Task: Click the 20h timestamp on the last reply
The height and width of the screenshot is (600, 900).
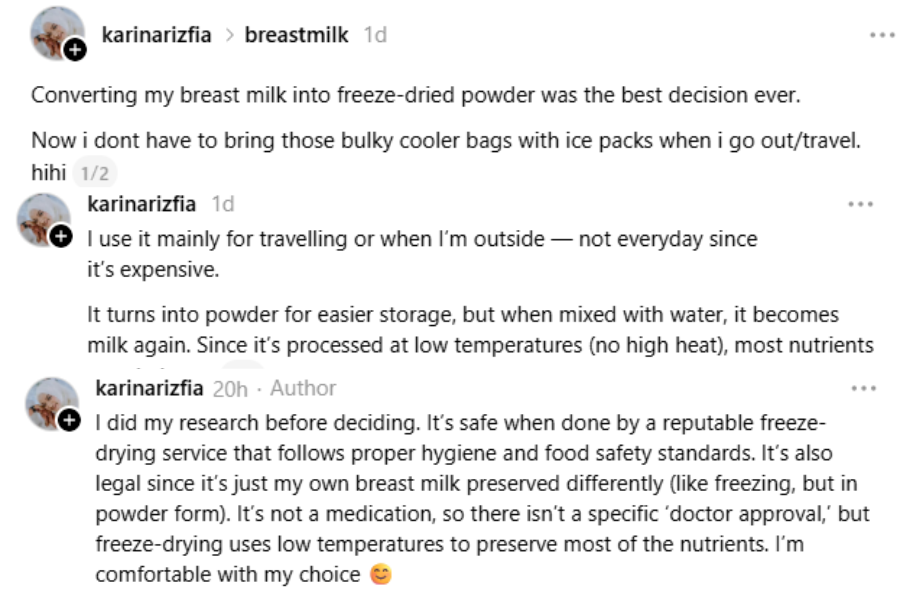Action: 229,388
